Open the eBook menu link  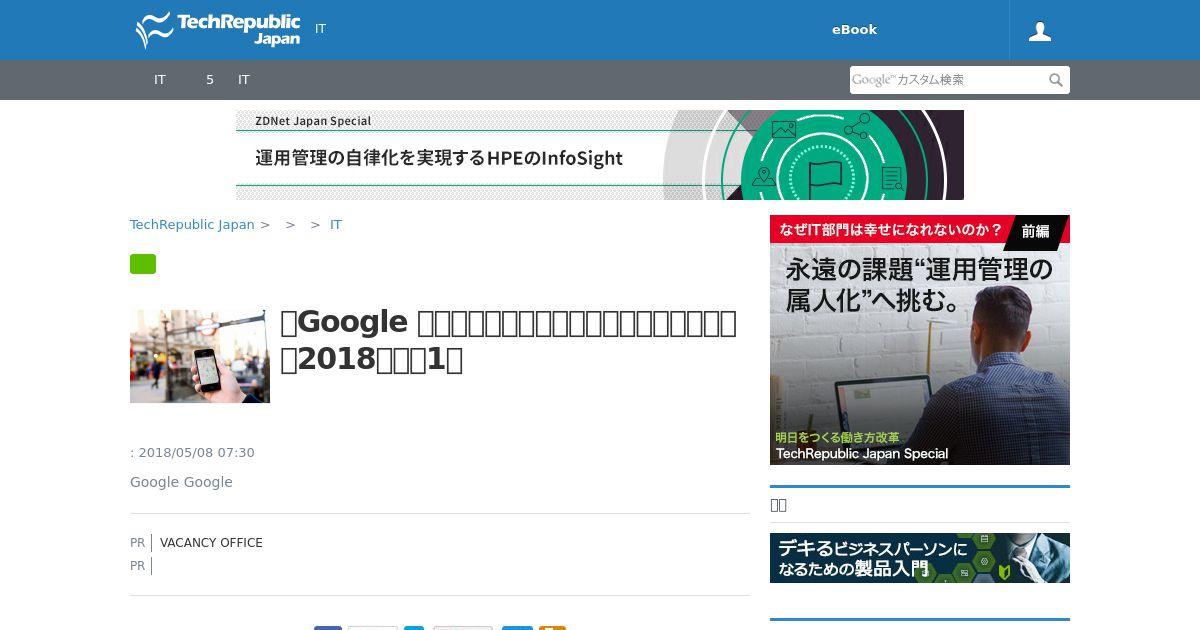point(854,30)
